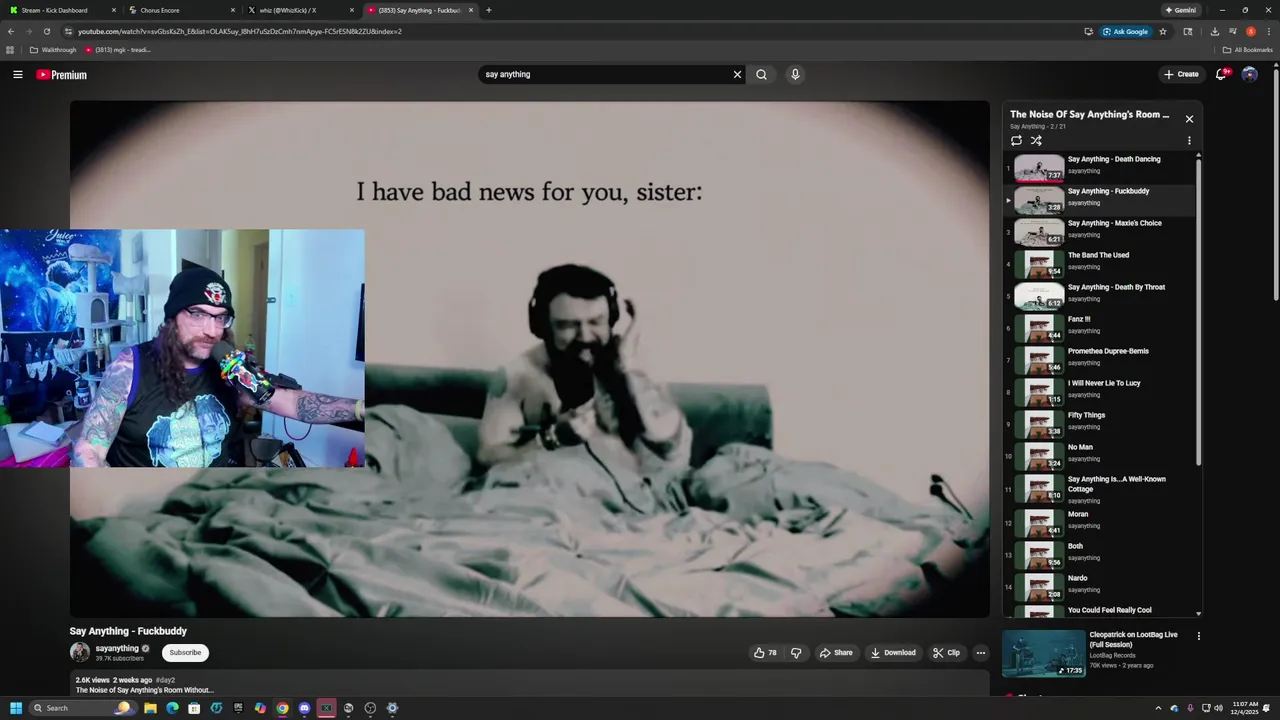
Task: Open File Explorer from taskbar
Action: click(x=150, y=708)
